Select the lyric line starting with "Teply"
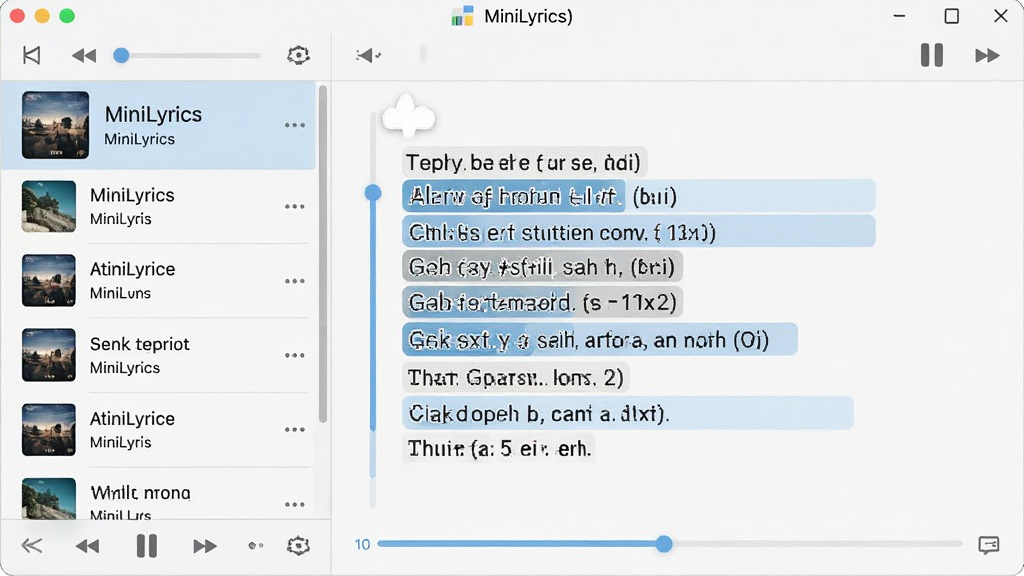 (x=524, y=162)
